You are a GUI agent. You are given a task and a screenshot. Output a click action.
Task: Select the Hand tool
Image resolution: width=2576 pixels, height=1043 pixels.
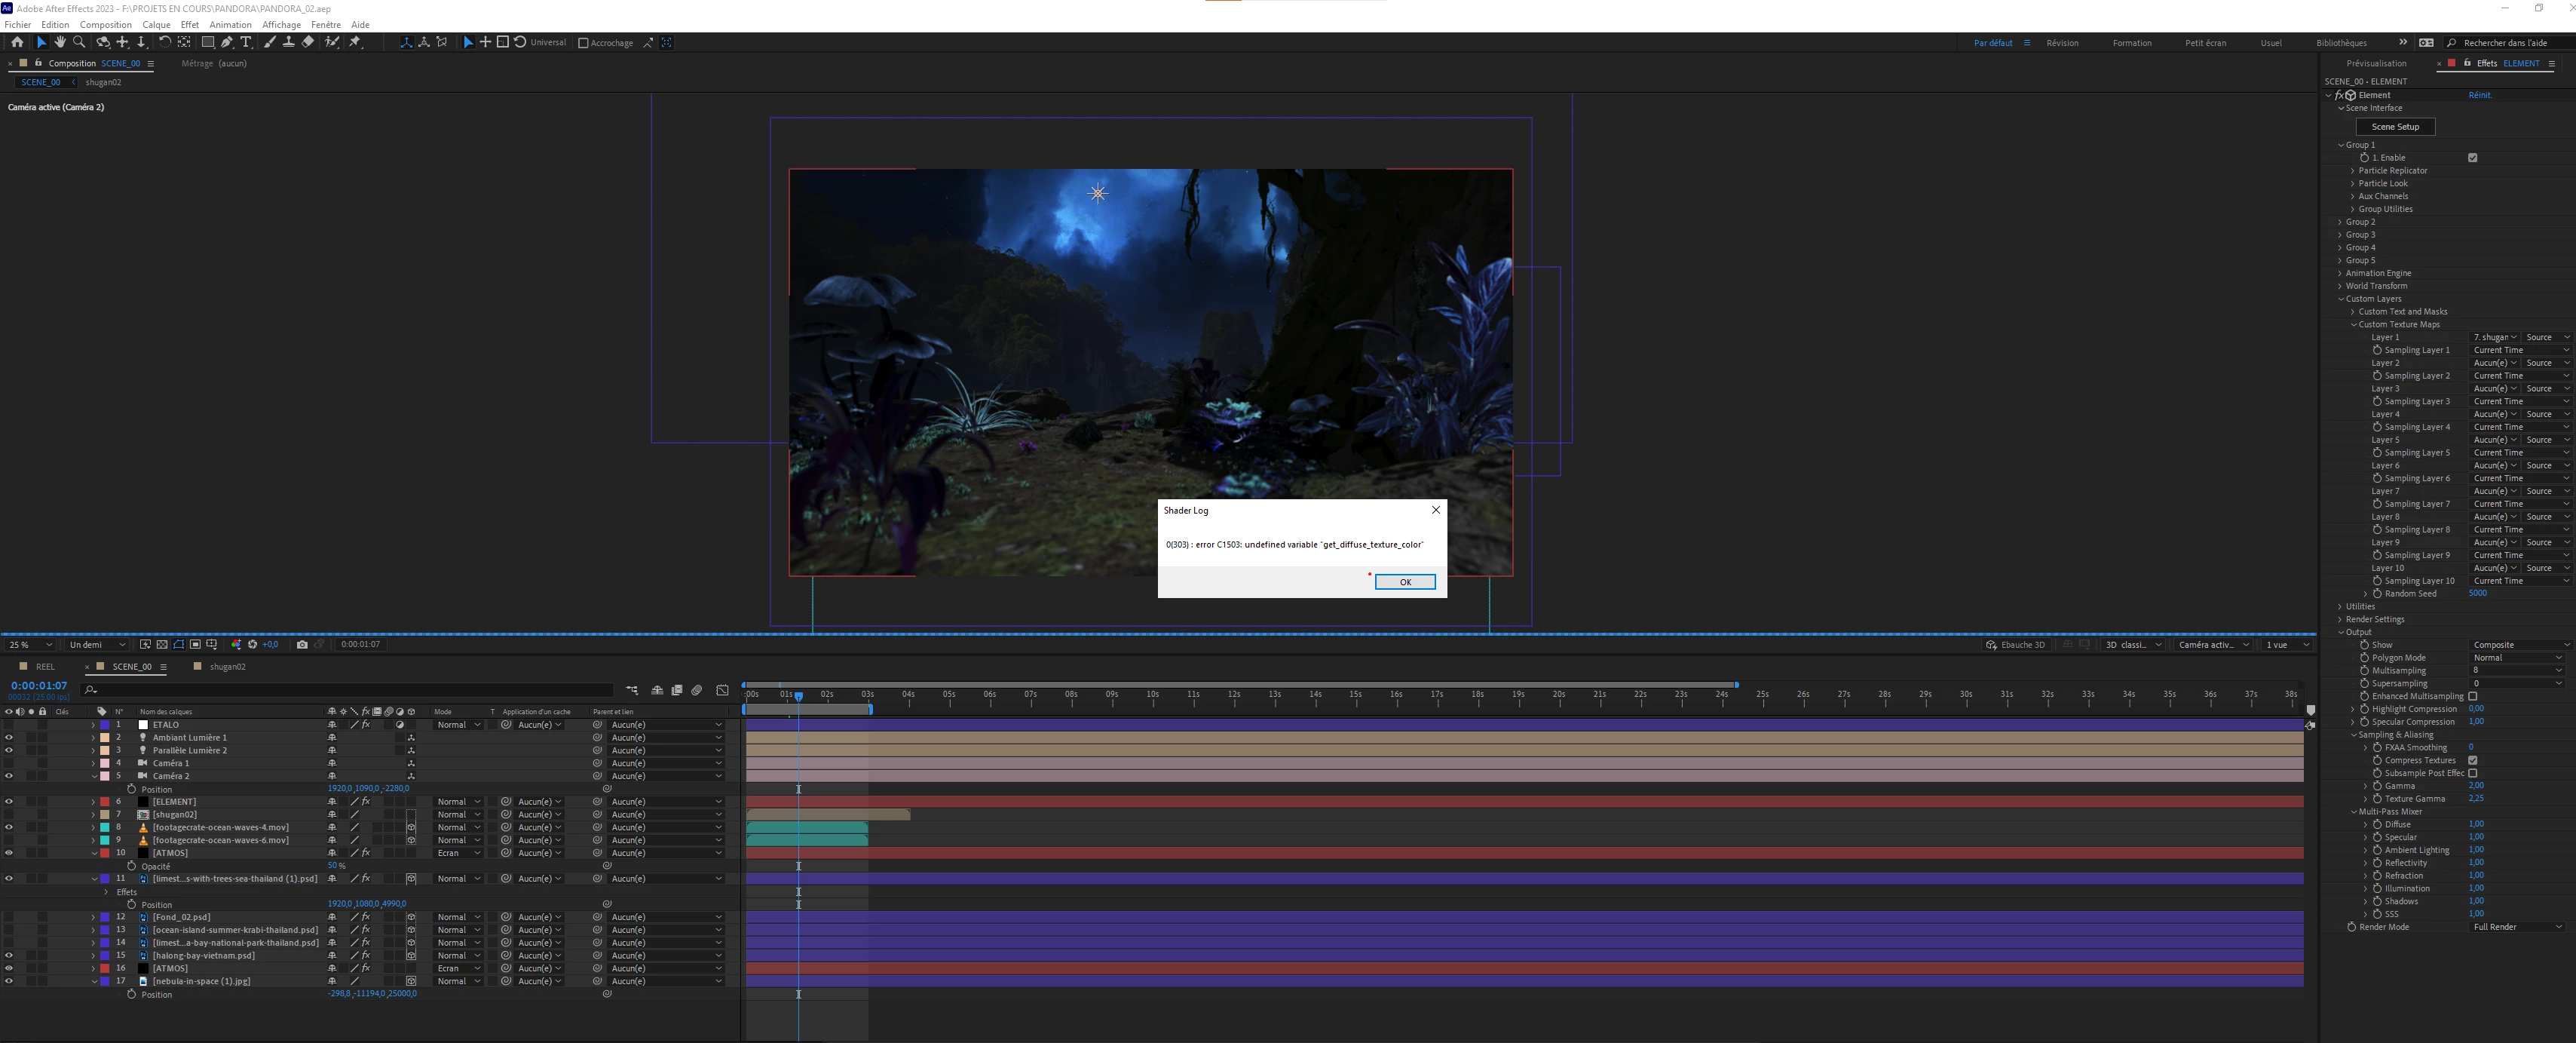[x=60, y=42]
